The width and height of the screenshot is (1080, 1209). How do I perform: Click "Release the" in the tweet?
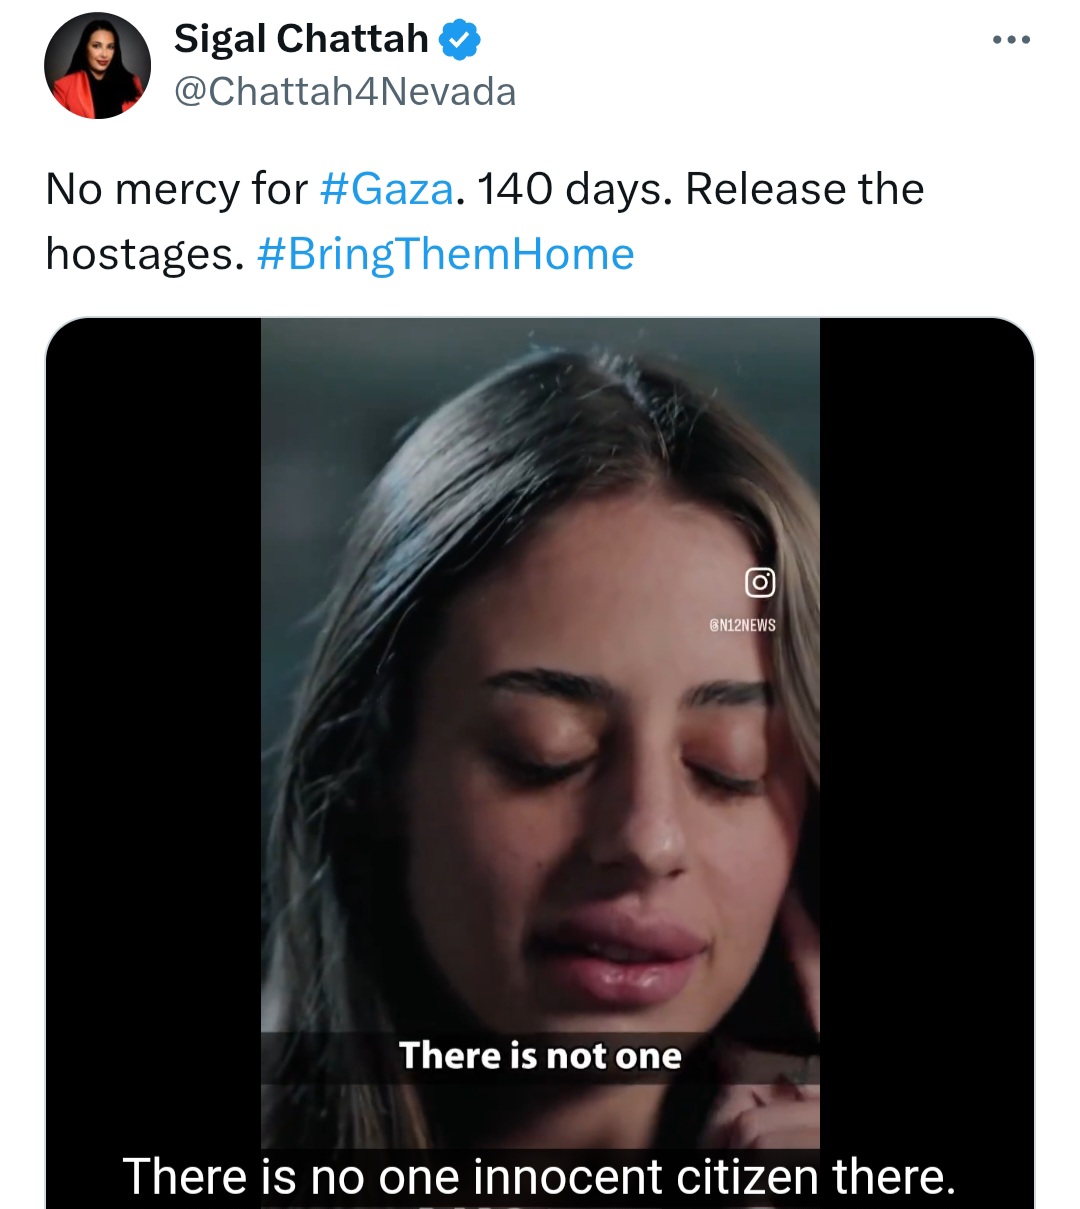pyautogui.click(x=804, y=189)
